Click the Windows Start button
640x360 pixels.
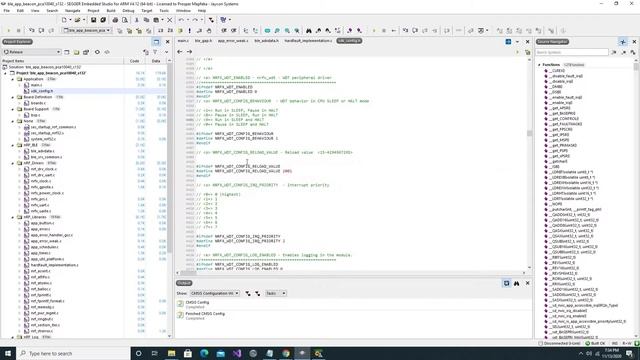[x=8, y=353]
